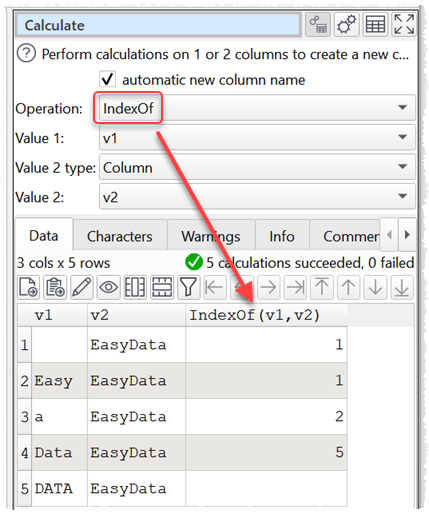The height and width of the screenshot is (514, 429).
Task: Click the eye icon in the data toolbar
Action: [x=108, y=287]
